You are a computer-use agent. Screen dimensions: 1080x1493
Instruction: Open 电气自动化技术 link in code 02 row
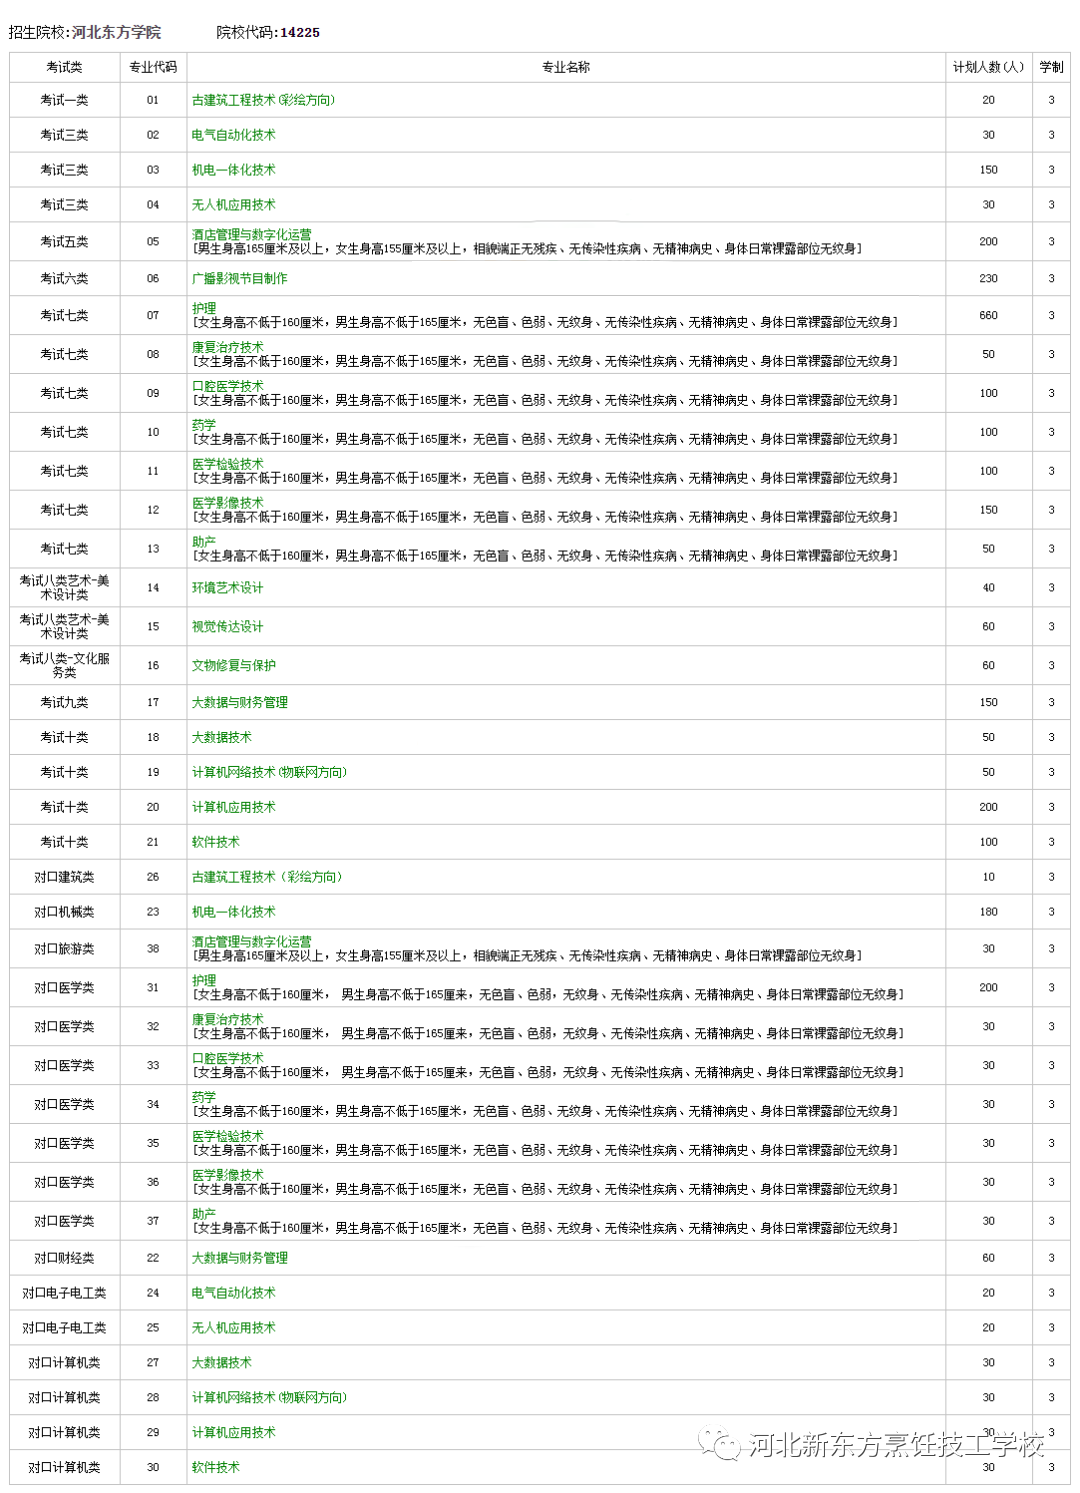click(233, 135)
